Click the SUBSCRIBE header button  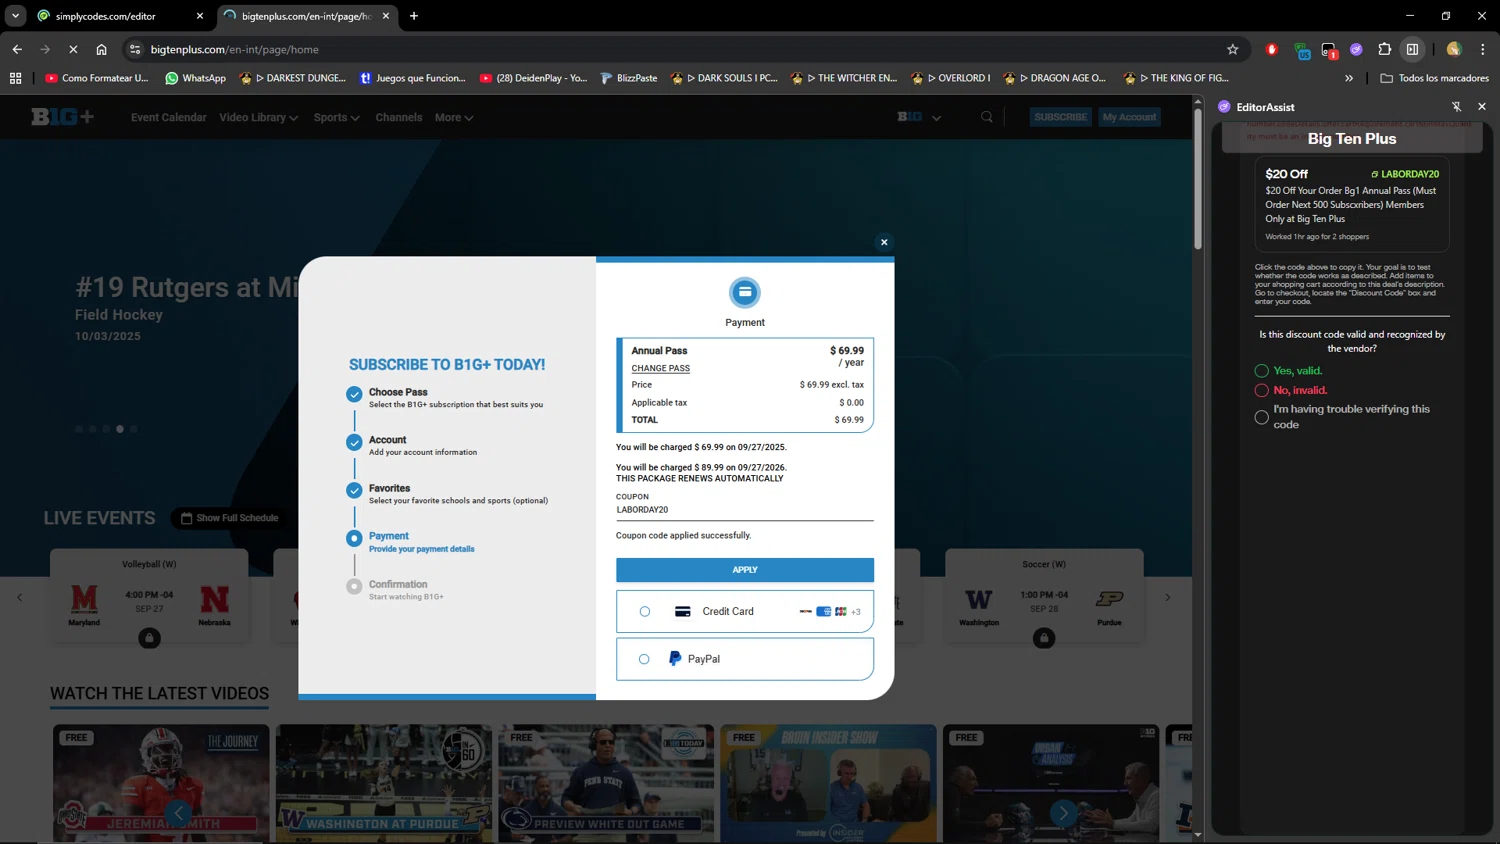point(1060,117)
